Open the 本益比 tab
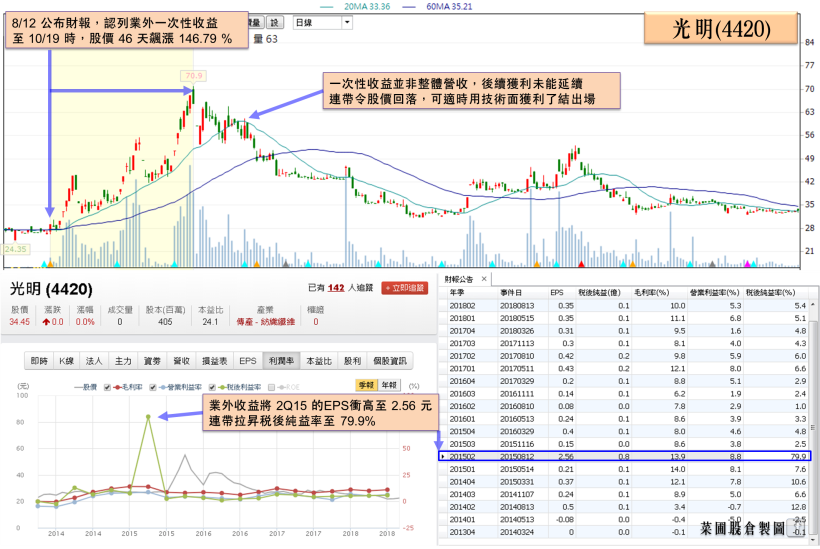Screen dimensions: 820x549 pyautogui.click(x=319, y=361)
